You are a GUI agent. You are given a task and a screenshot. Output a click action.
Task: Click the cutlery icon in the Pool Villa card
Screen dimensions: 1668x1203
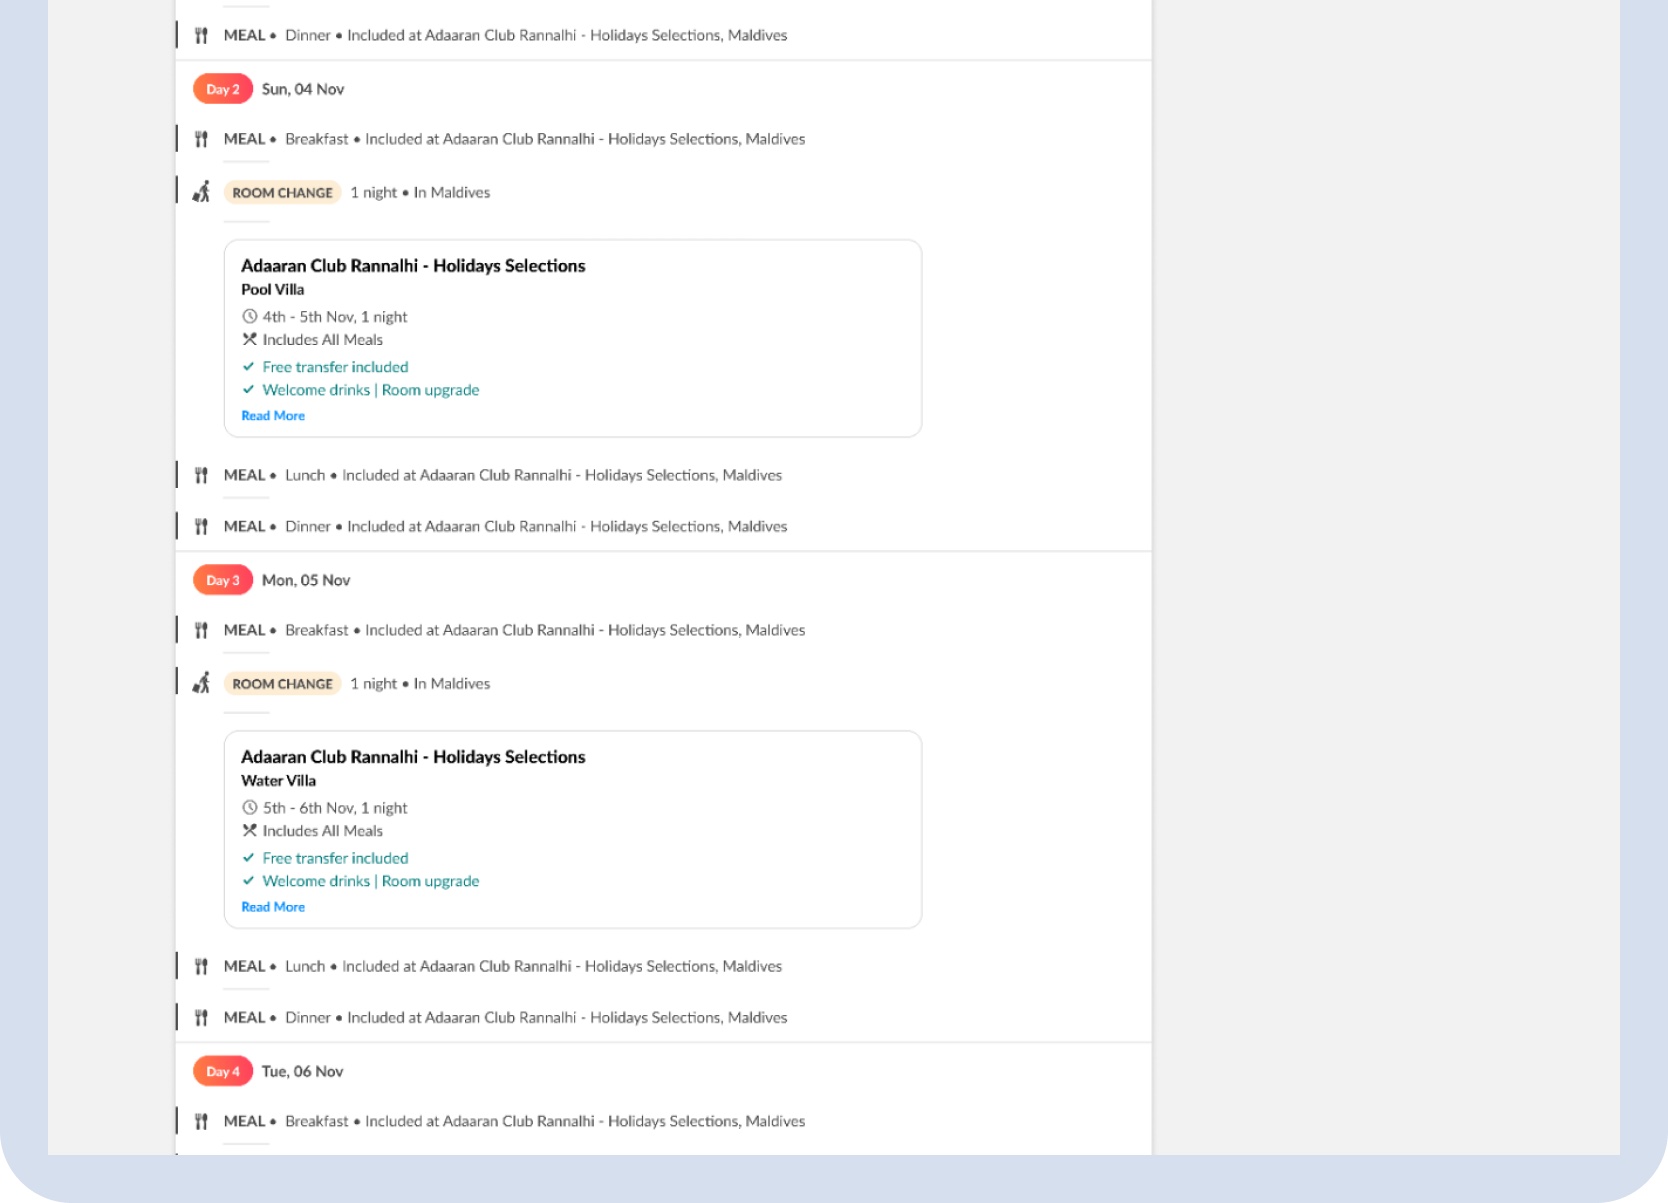point(250,340)
